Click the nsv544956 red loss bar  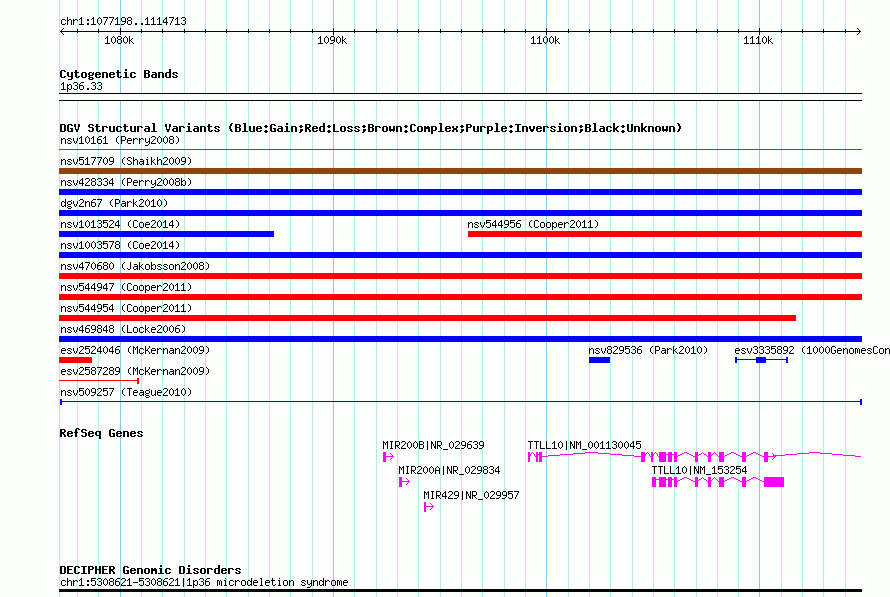tap(665, 234)
